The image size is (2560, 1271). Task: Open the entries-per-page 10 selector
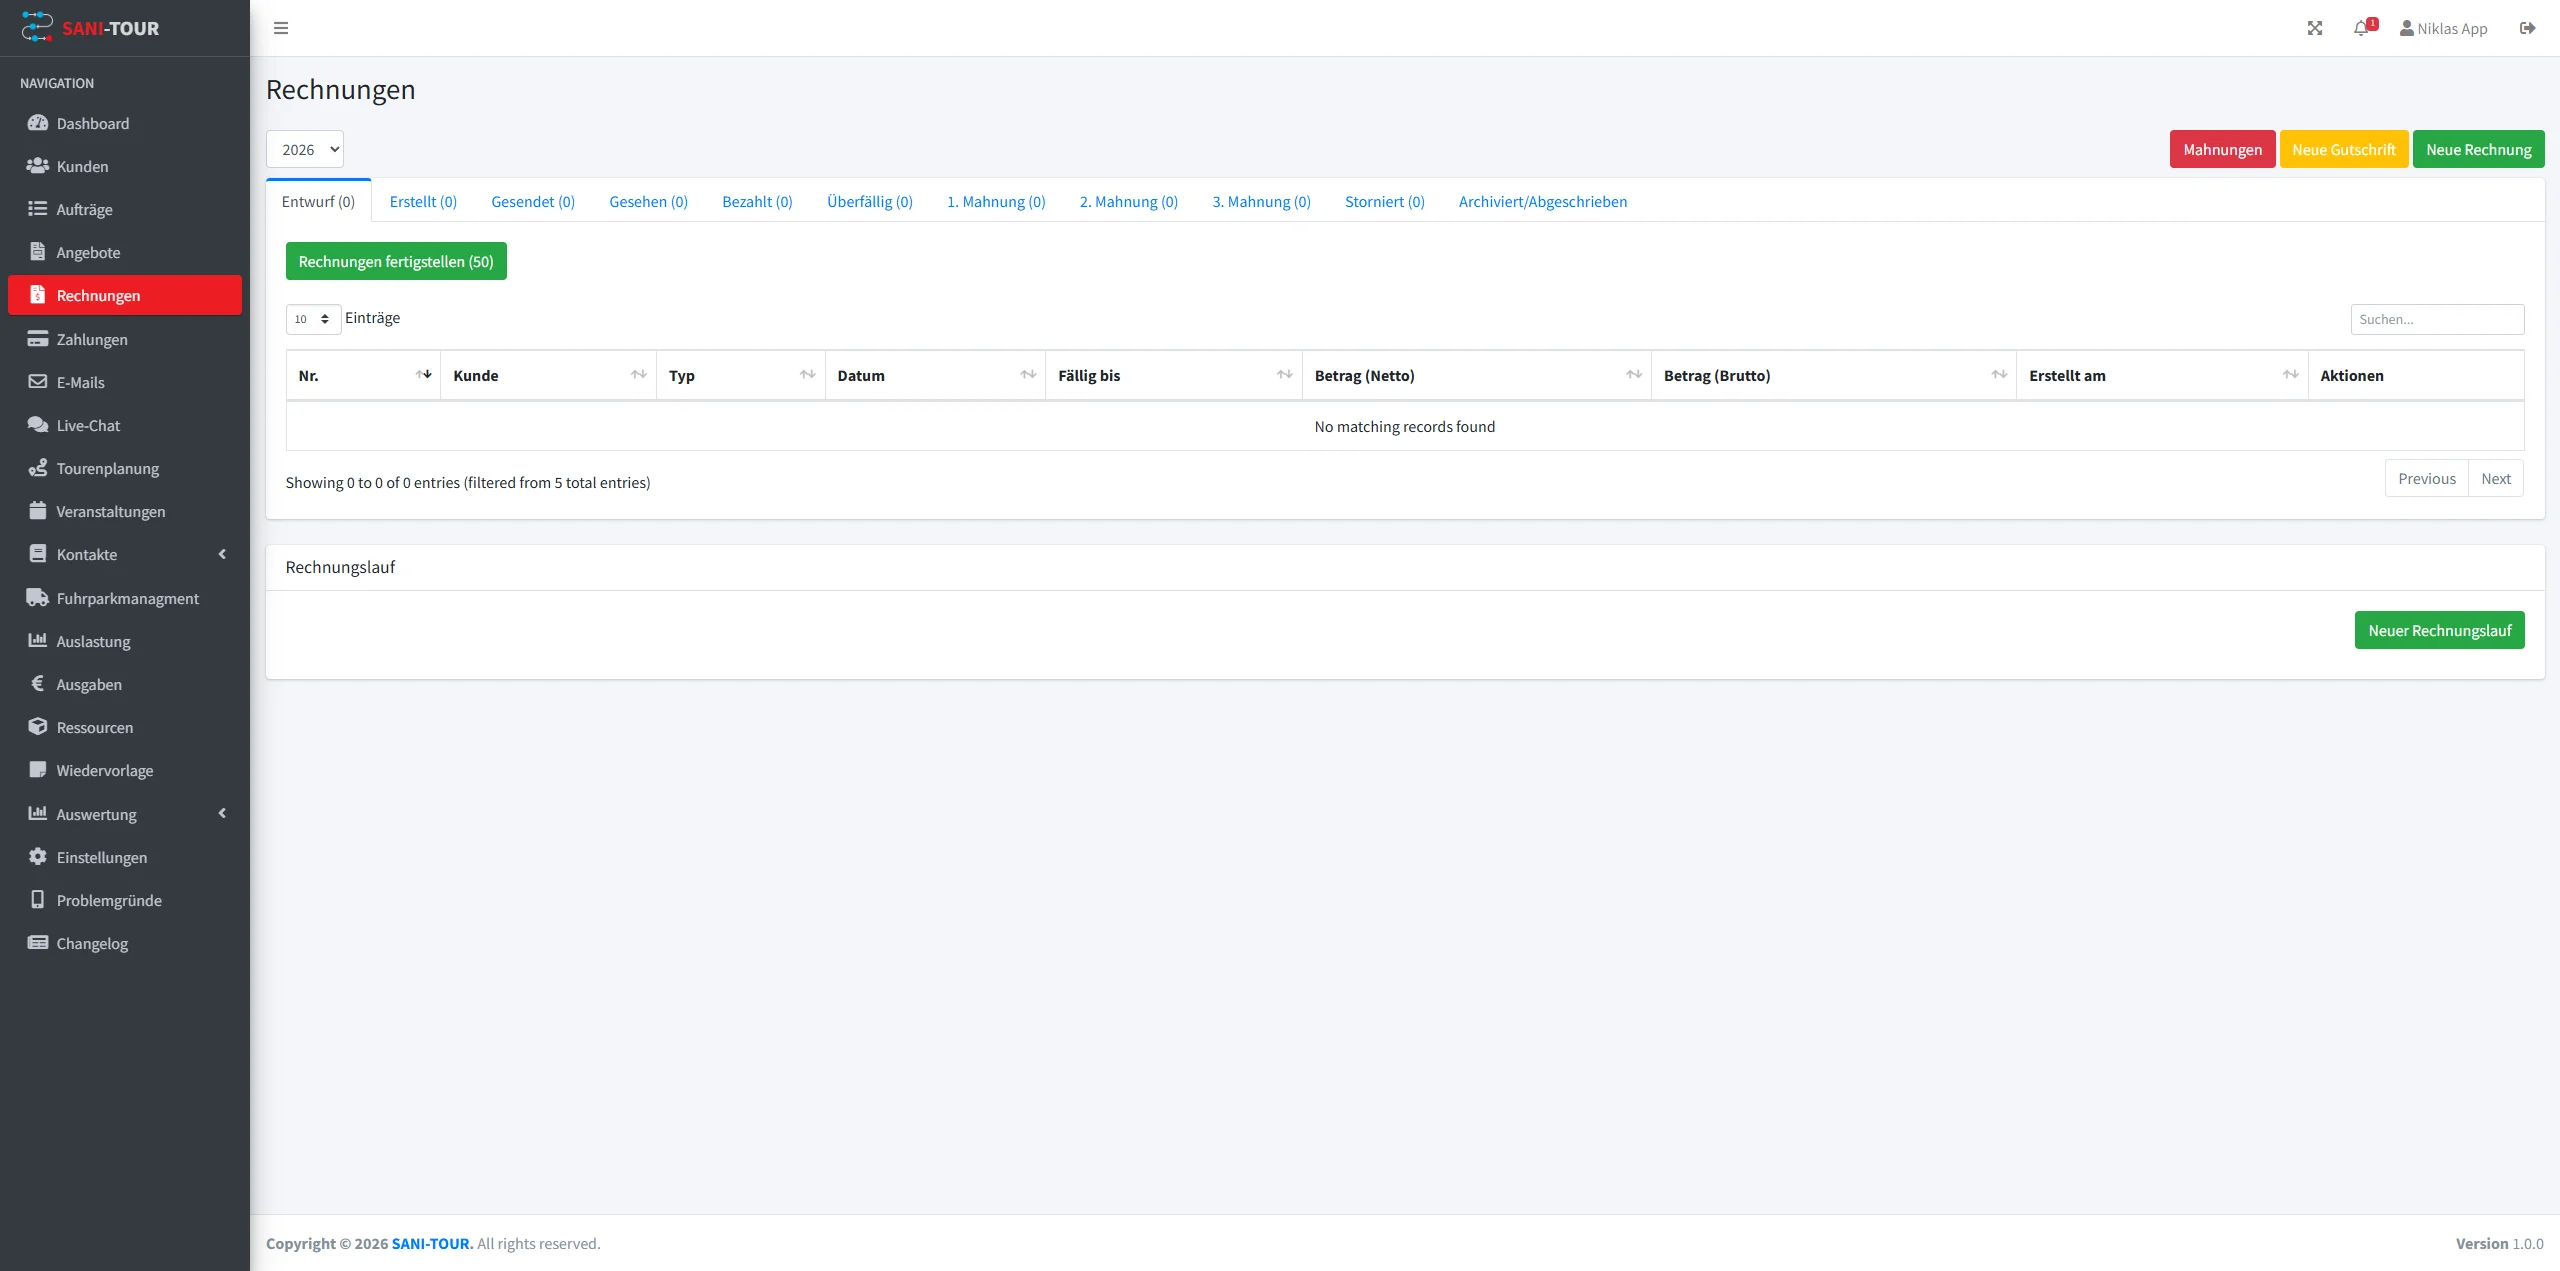click(313, 319)
